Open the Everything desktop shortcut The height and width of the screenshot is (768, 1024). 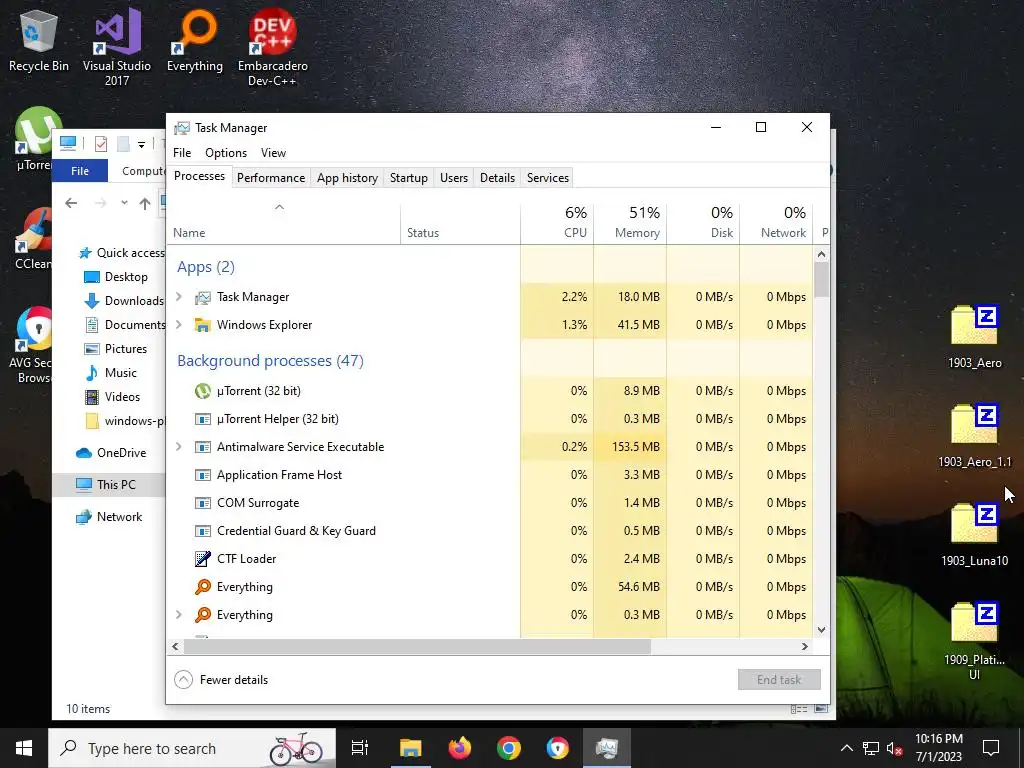[x=195, y=40]
